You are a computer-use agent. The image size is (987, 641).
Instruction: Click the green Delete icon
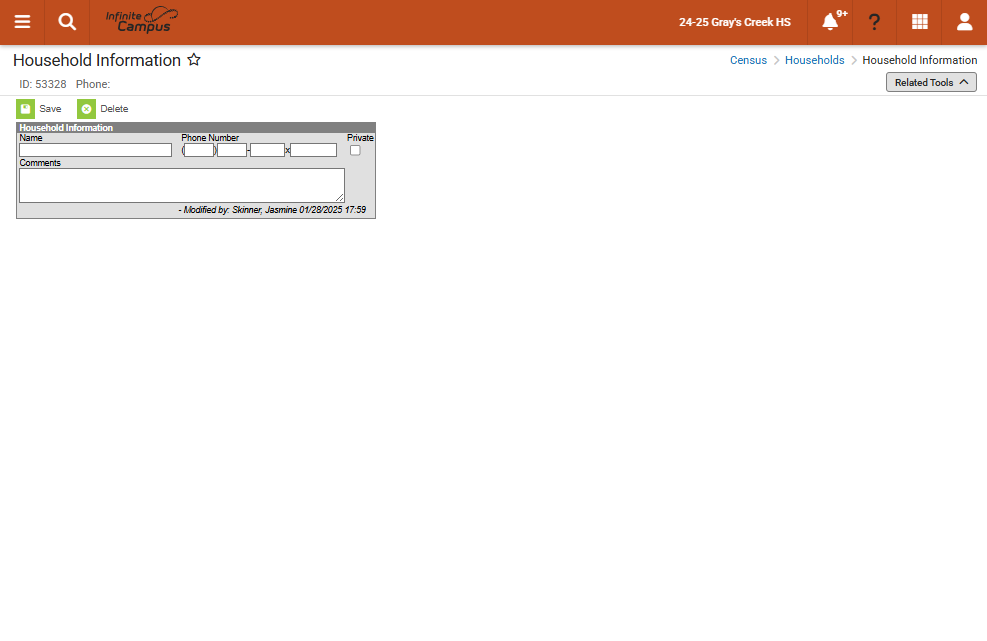pyautogui.click(x=86, y=109)
